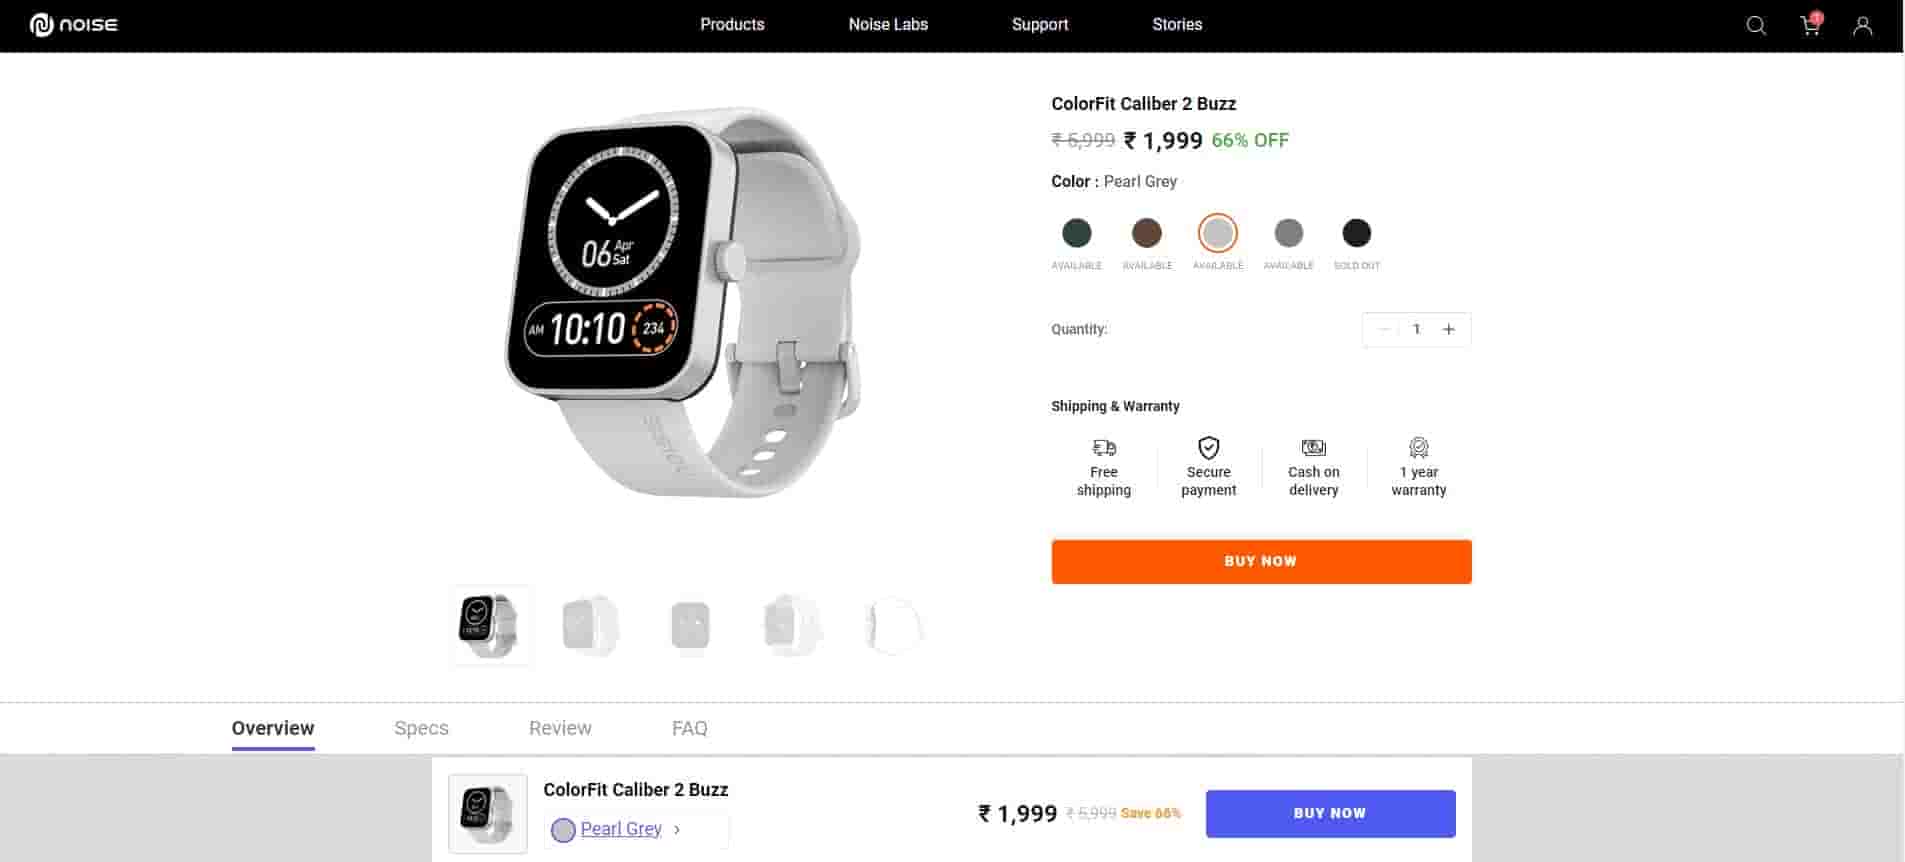Select the sold out black color
The image size is (1905, 862).
point(1356,233)
